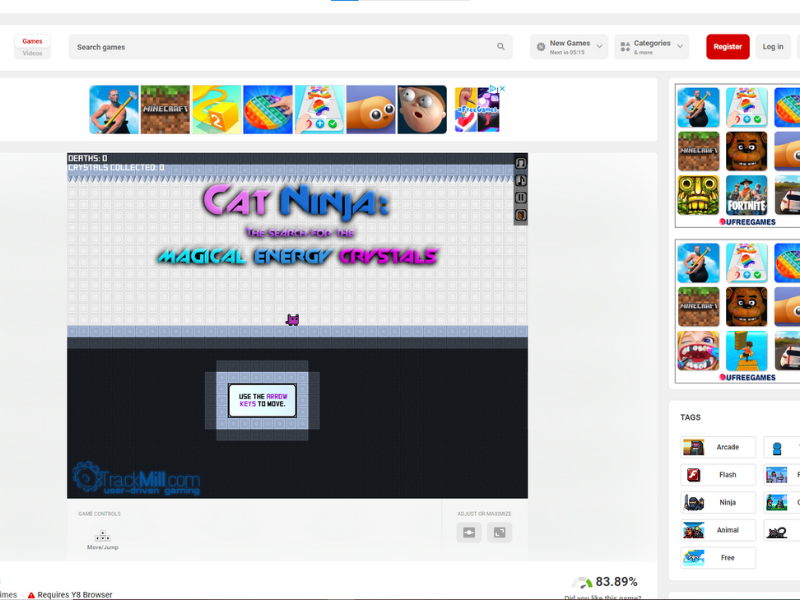
Task: Open the New Games dropdown
Action: tap(569, 47)
